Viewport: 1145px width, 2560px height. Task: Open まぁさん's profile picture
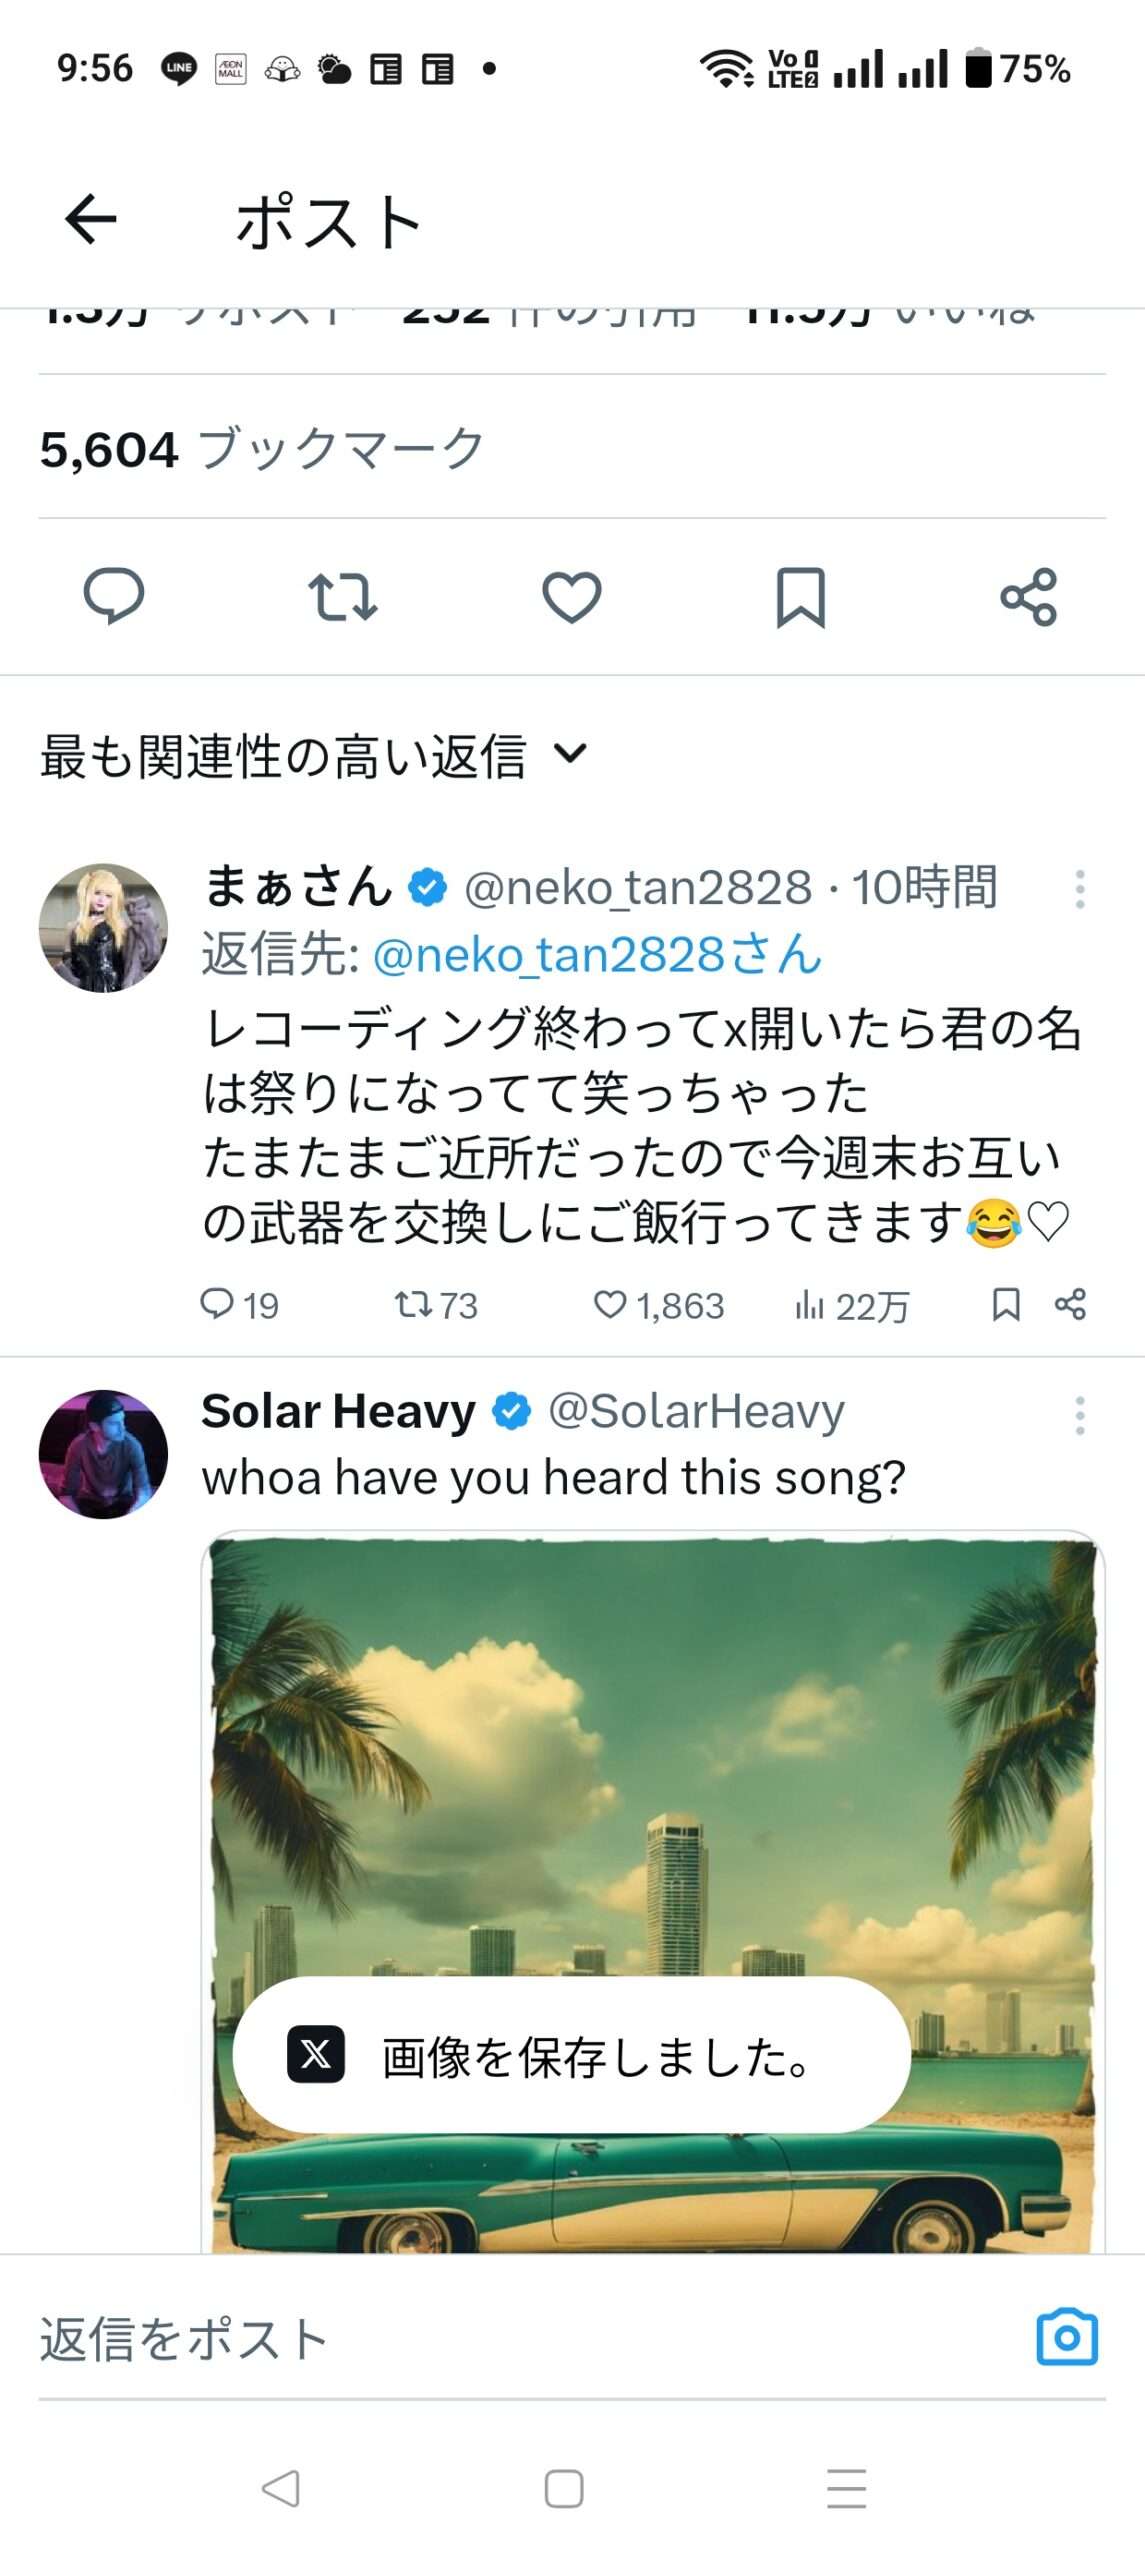point(103,928)
